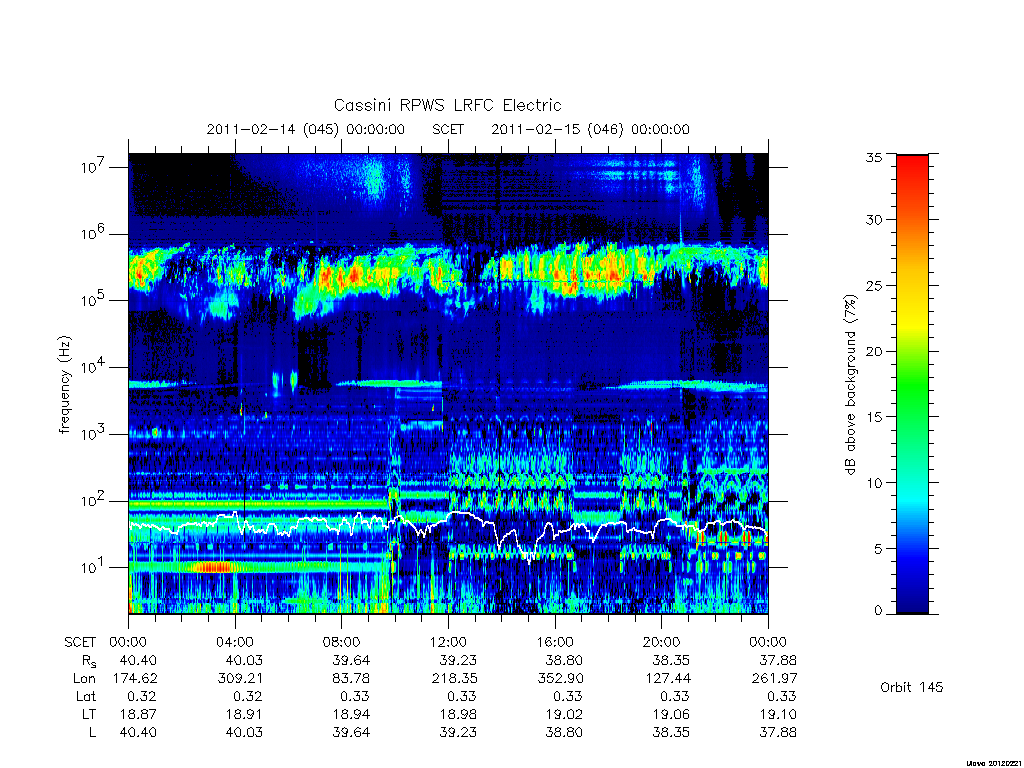Click the "Orbit 145" label
Screen dimensions: 1024x768
tap(912, 687)
